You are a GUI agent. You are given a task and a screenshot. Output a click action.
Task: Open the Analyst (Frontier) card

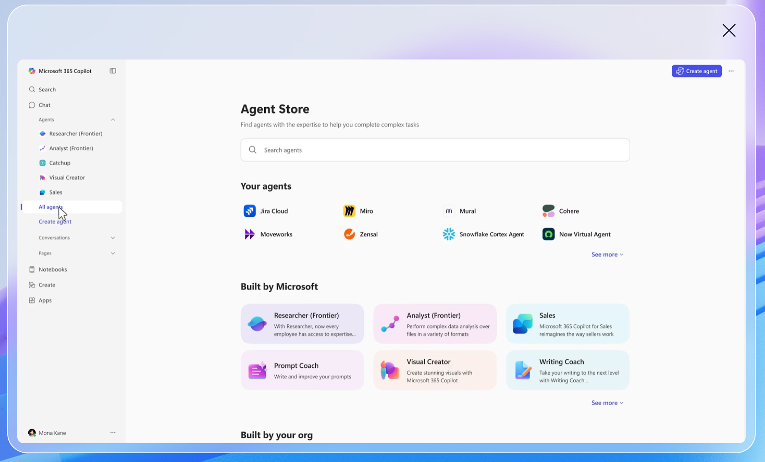pos(435,324)
